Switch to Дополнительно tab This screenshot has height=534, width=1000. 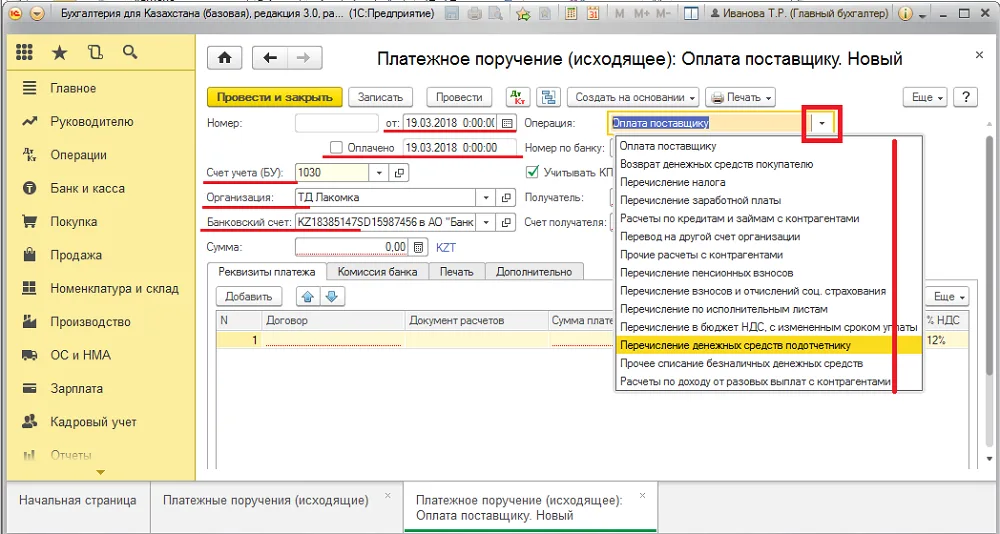click(x=534, y=272)
